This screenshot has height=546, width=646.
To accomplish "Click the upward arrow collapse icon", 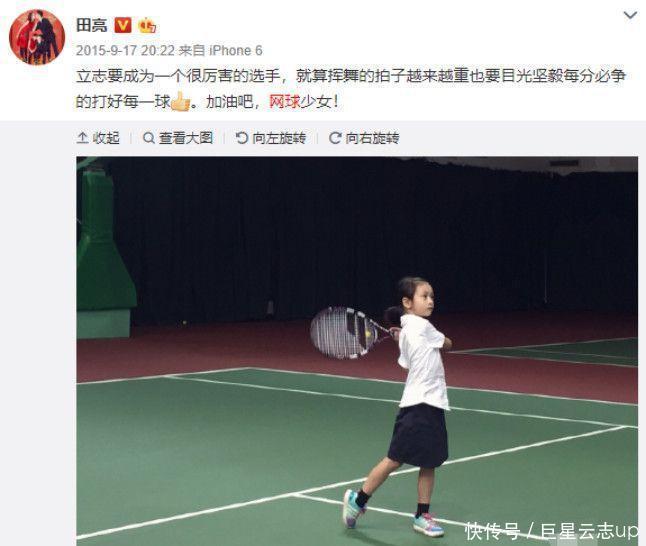I will pyautogui.click(x=82, y=138).
